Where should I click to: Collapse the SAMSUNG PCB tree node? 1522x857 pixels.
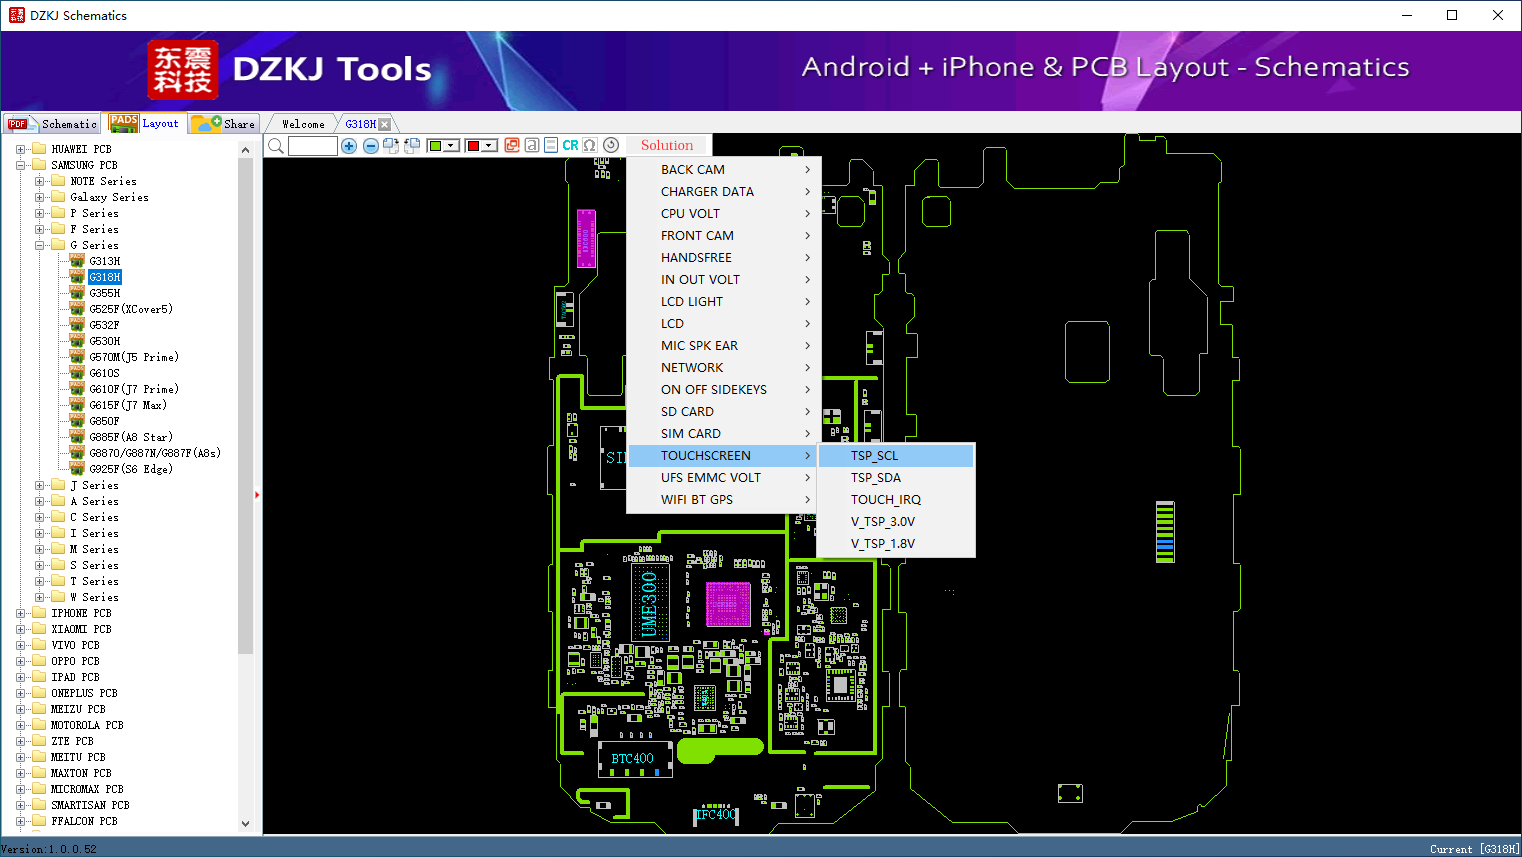20,165
